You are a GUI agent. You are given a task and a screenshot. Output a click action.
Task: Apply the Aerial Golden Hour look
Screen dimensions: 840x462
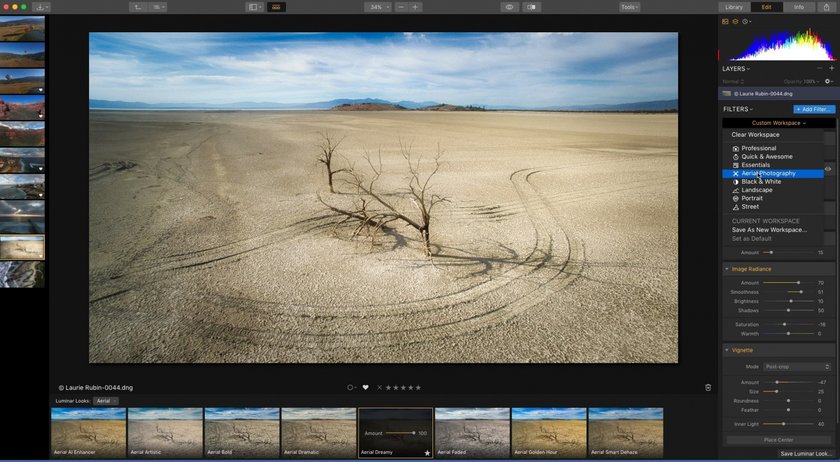549,433
